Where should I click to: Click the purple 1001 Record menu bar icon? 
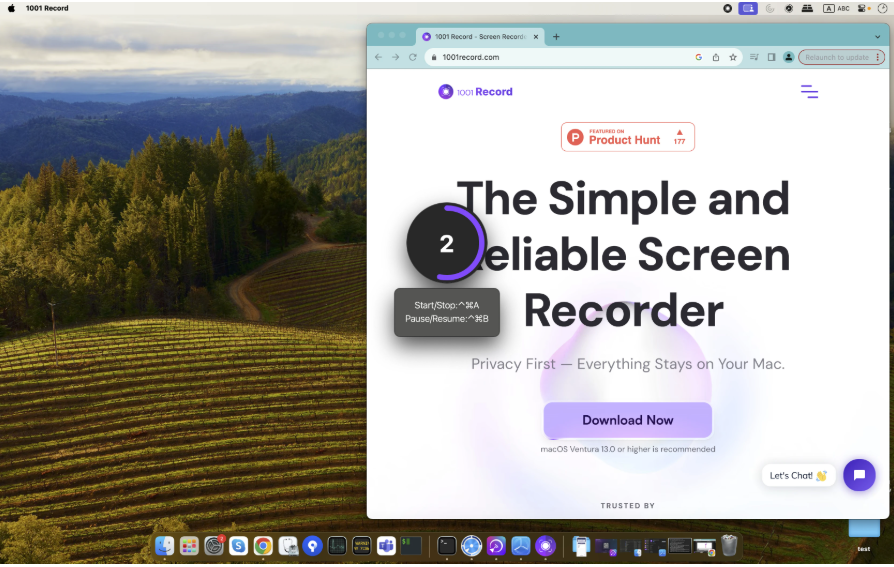coord(748,8)
